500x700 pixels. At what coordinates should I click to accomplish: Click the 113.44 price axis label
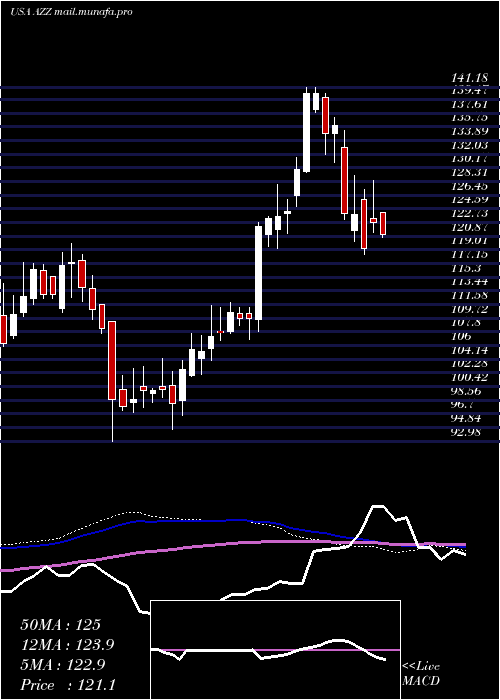(x=470, y=281)
